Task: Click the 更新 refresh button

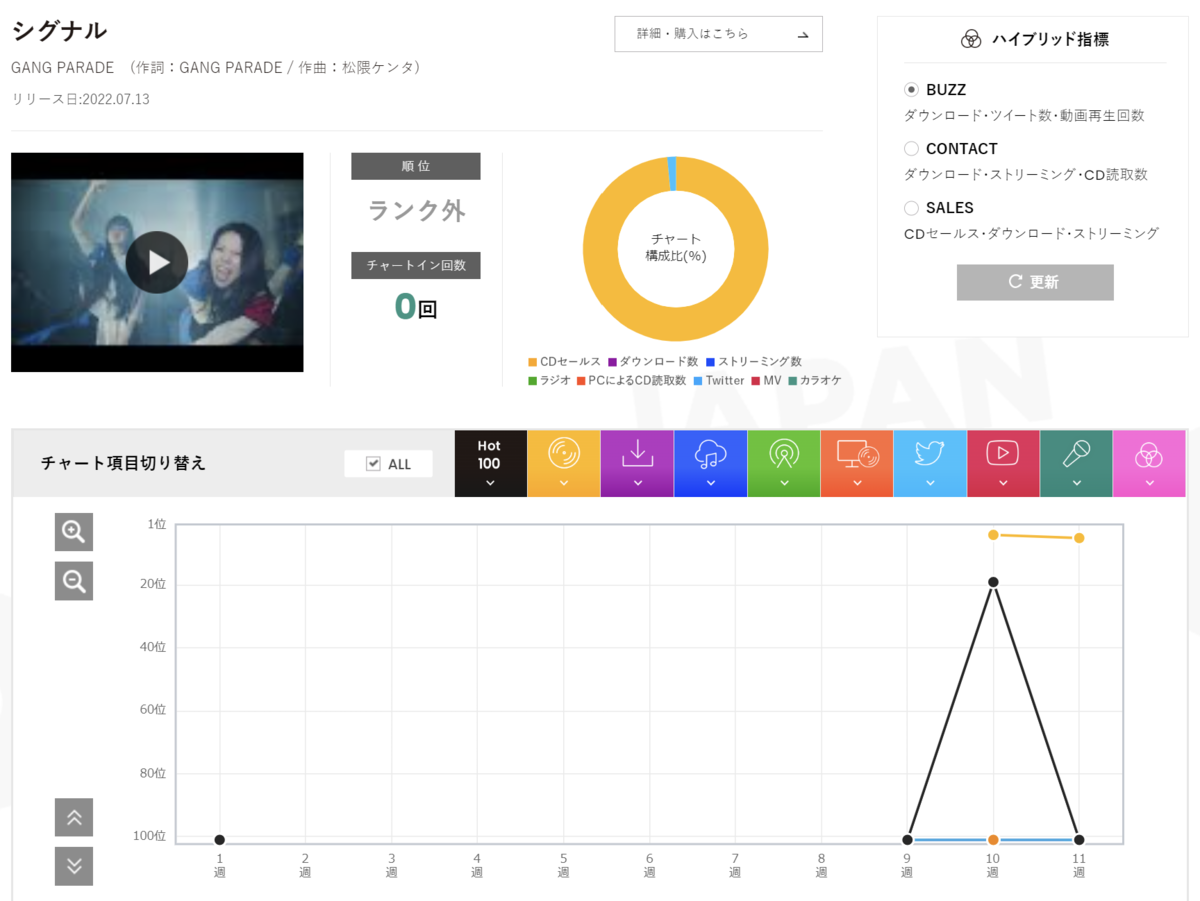Action: tap(1035, 282)
